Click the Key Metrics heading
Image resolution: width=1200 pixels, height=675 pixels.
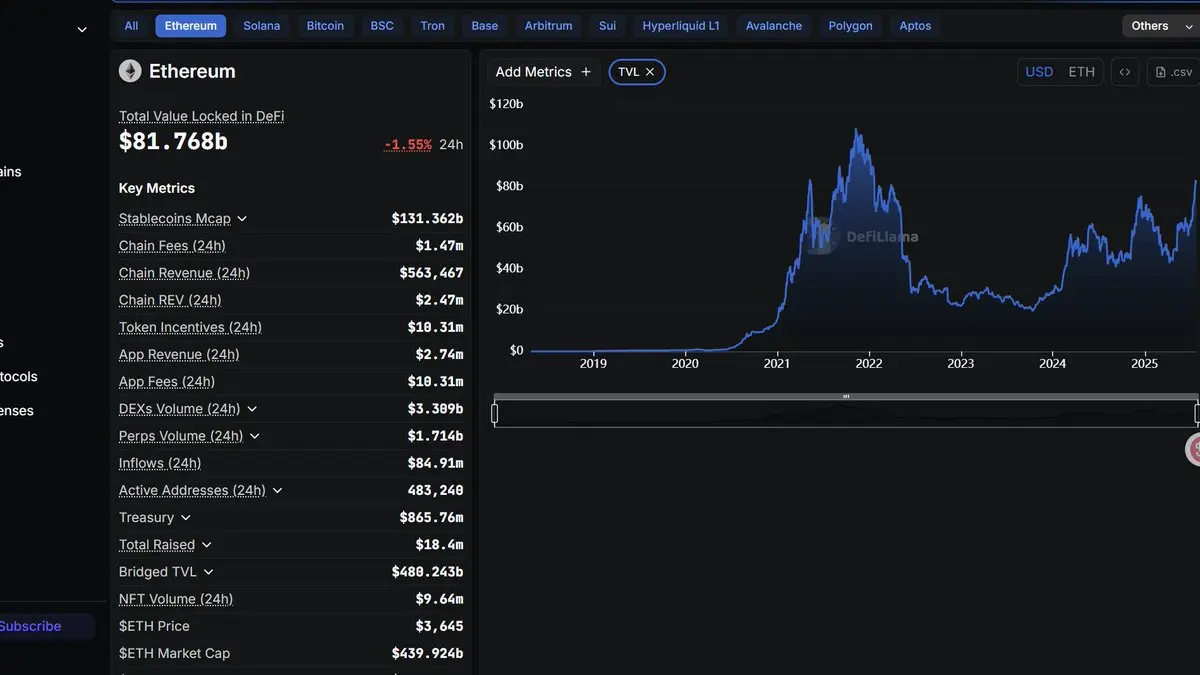pos(157,188)
